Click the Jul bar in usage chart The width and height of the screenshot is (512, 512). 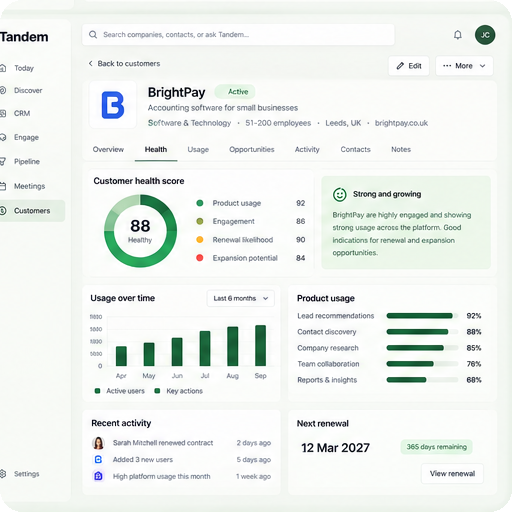(205, 348)
